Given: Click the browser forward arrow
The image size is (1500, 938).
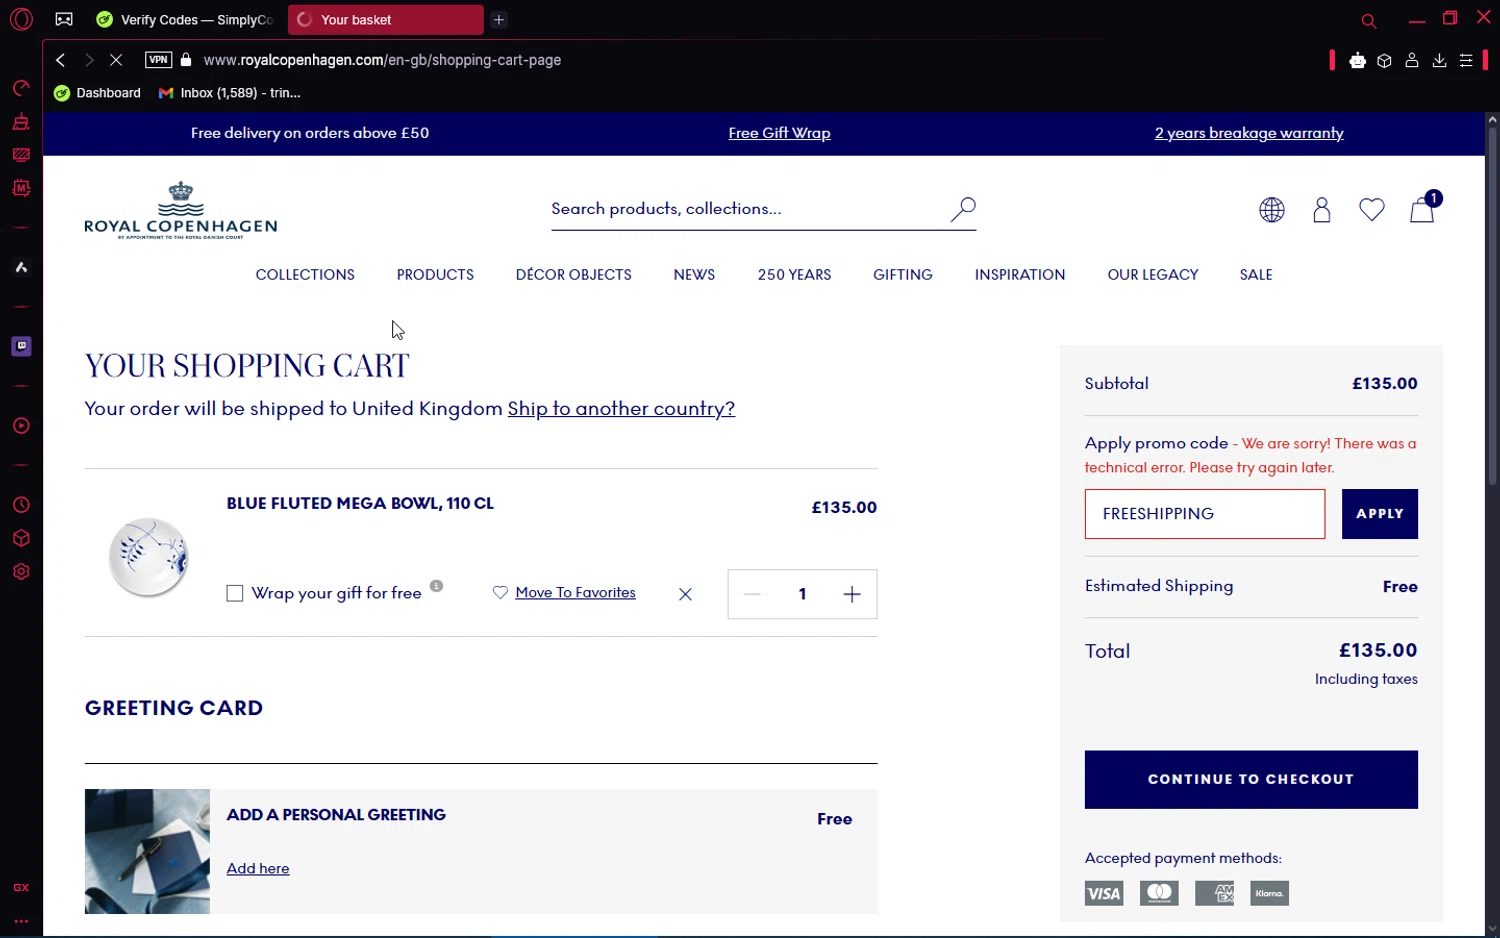Looking at the screenshot, I should (x=89, y=60).
